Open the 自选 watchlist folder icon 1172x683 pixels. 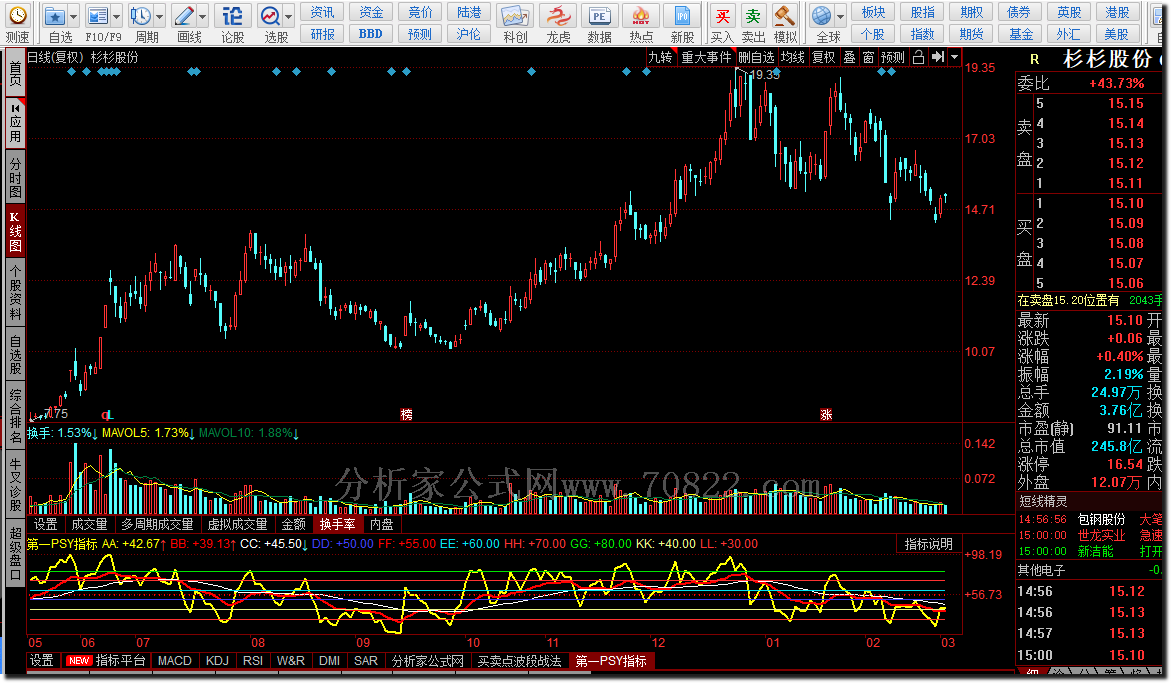point(55,16)
